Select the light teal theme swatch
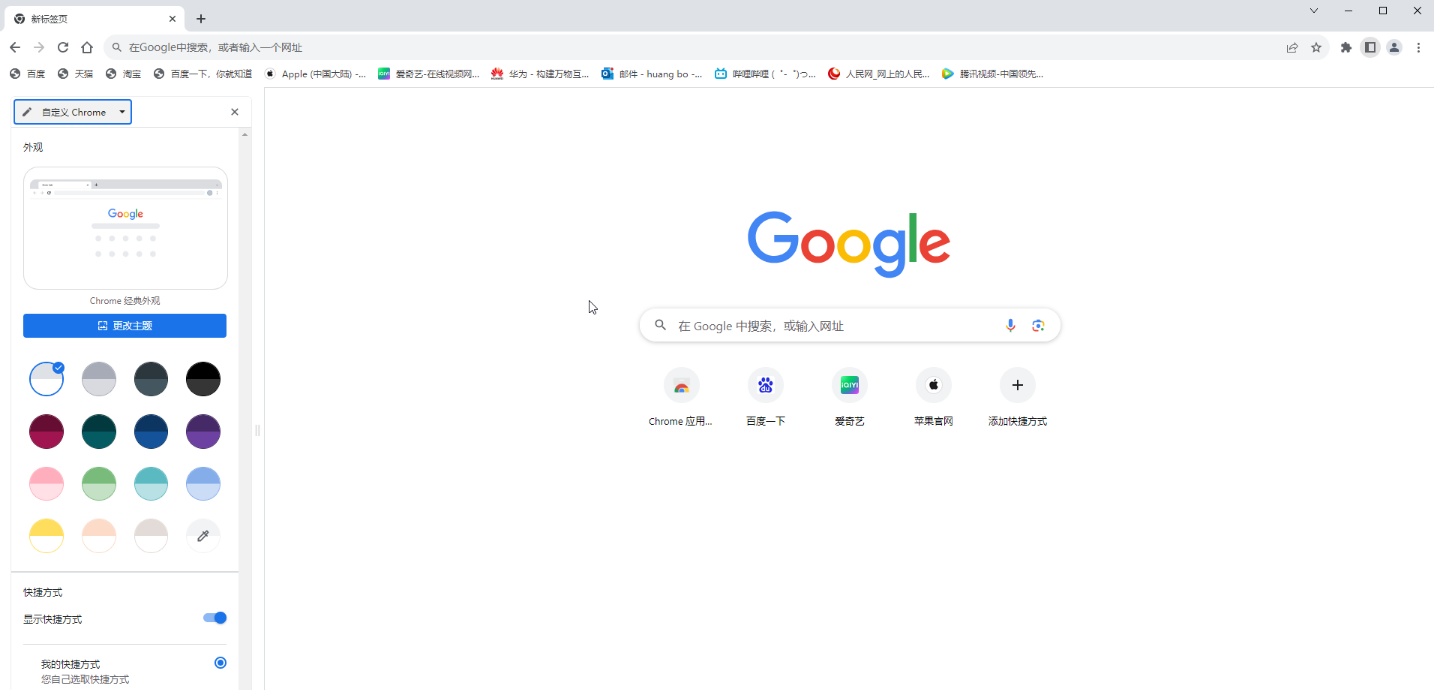 pyautogui.click(x=151, y=484)
